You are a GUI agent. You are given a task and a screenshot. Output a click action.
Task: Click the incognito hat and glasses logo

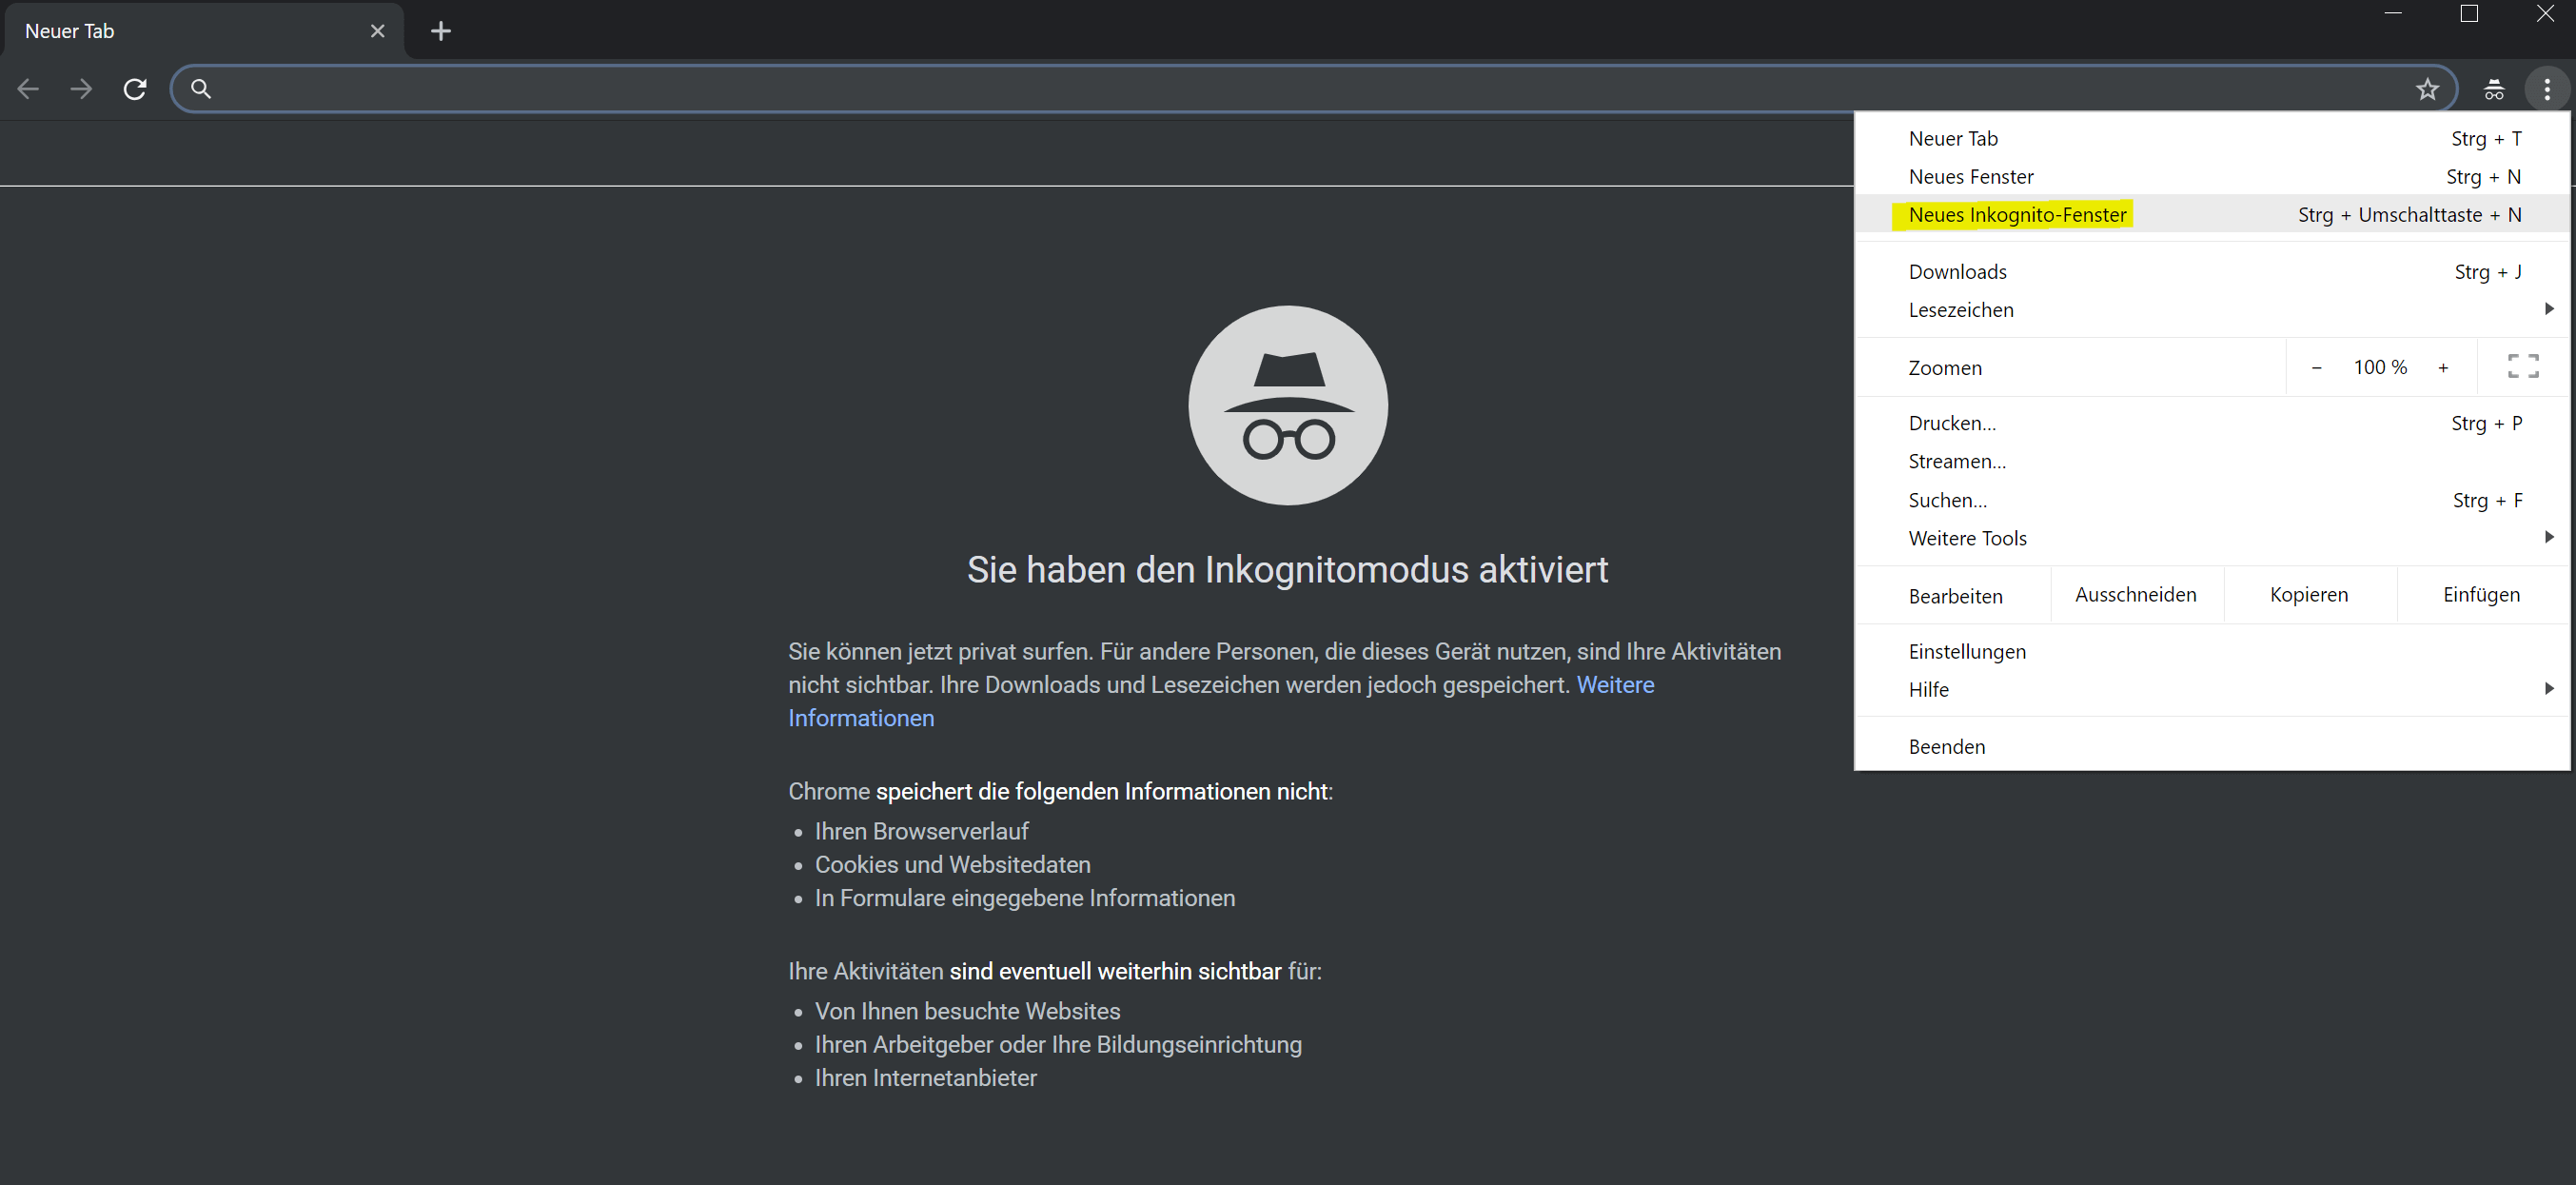[1288, 405]
